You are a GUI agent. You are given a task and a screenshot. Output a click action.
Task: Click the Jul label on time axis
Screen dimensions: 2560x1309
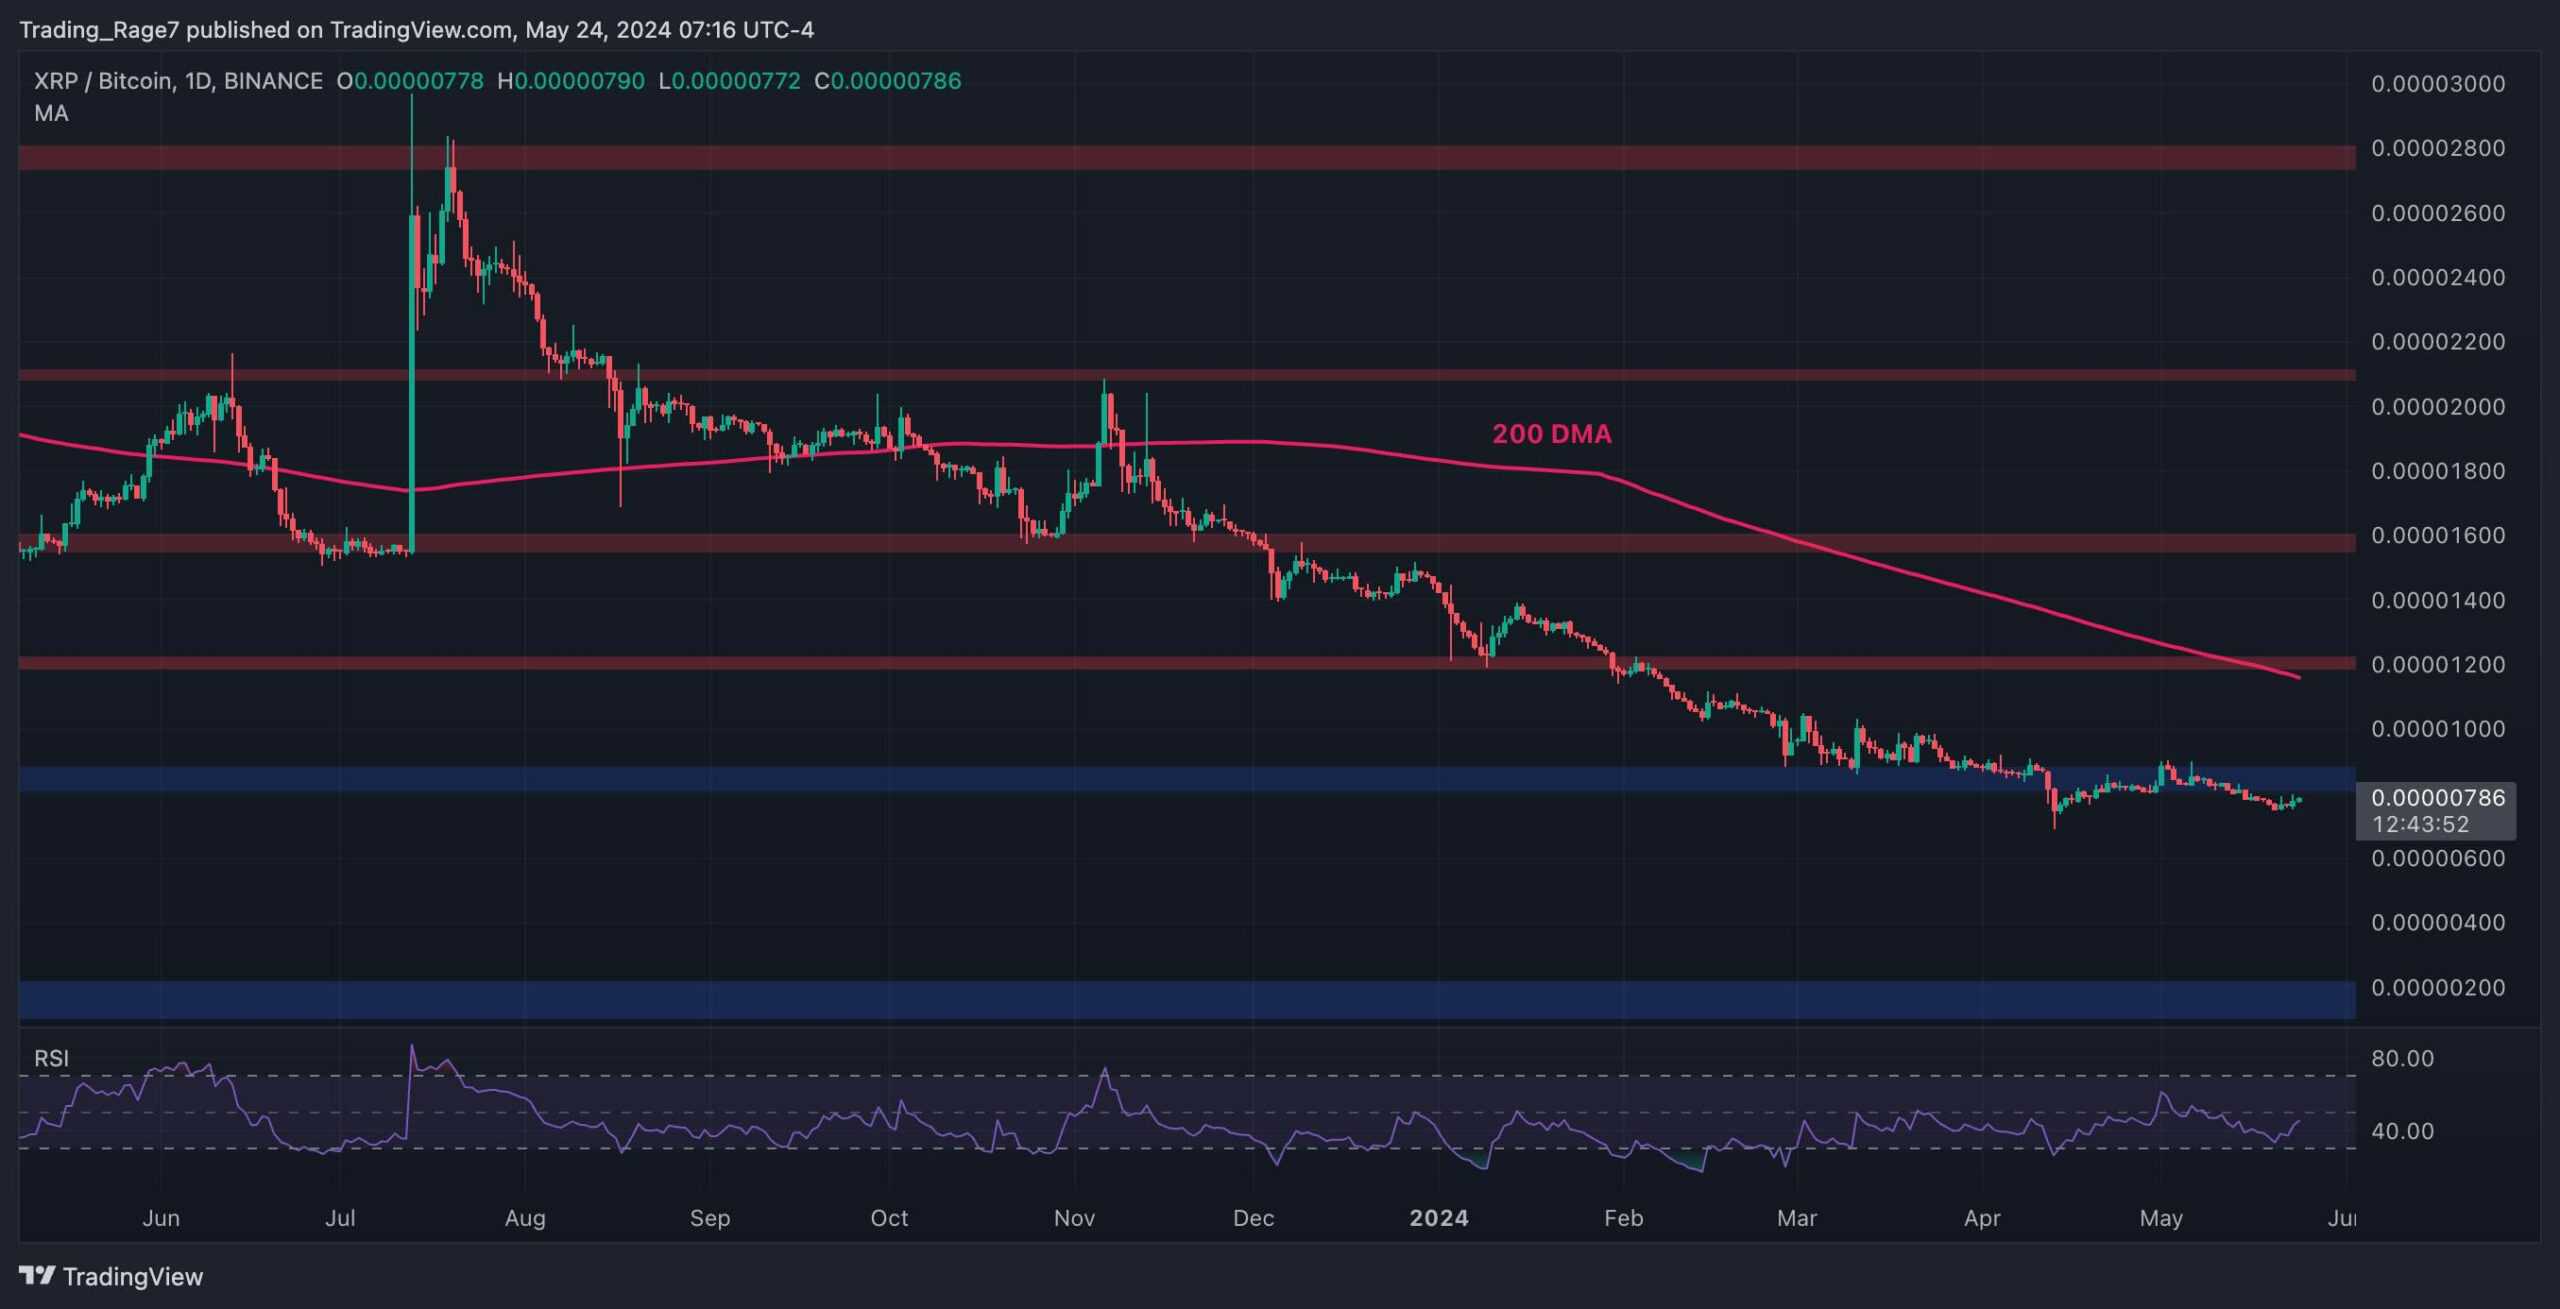tap(340, 1218)
